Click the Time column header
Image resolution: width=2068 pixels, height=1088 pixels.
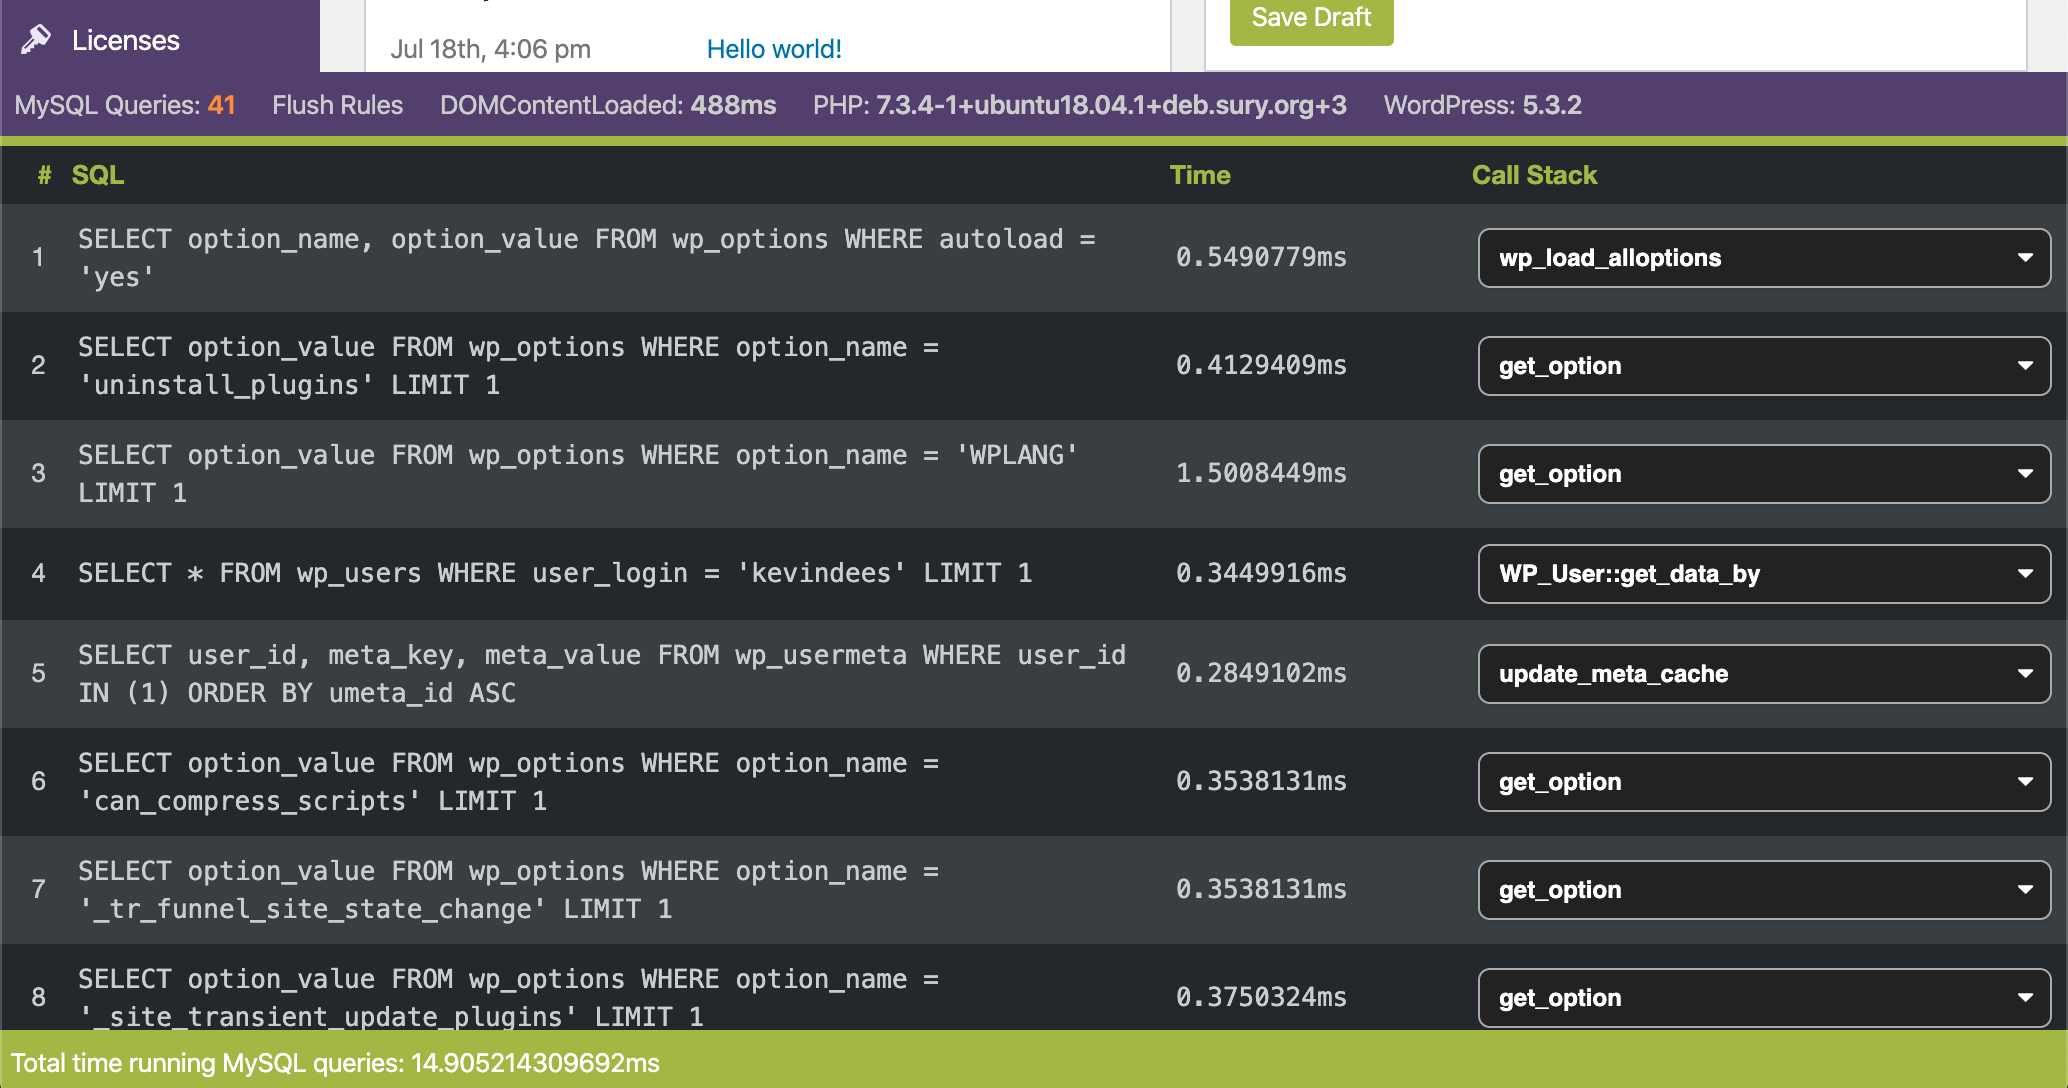(x=1199, y=175)
